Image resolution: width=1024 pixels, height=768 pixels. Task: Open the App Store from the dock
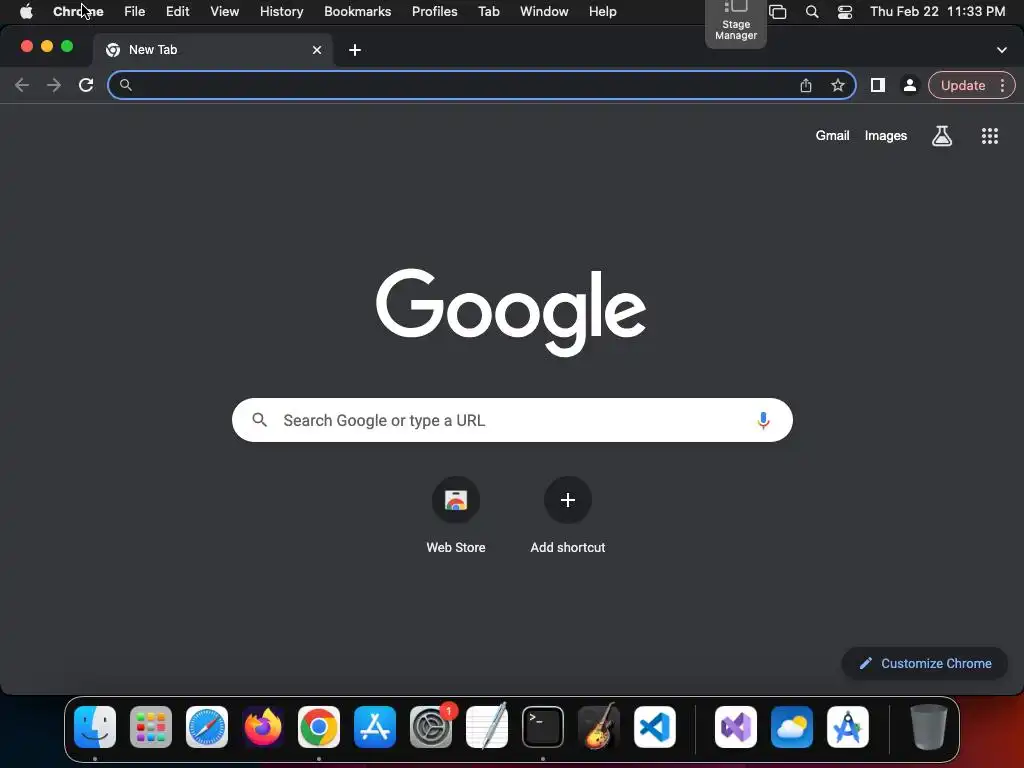(x=375, y=726)
